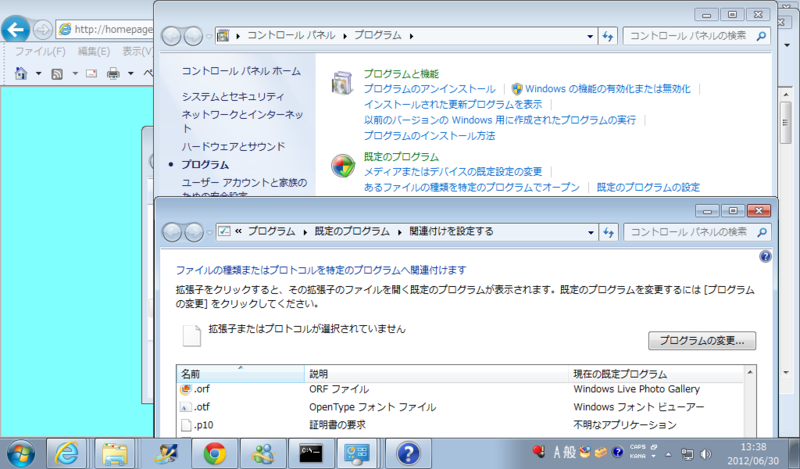The width and height of the screenshot is (800, 469).
Task: Sort by 説明 column header
Action: (x=436, y=374)
